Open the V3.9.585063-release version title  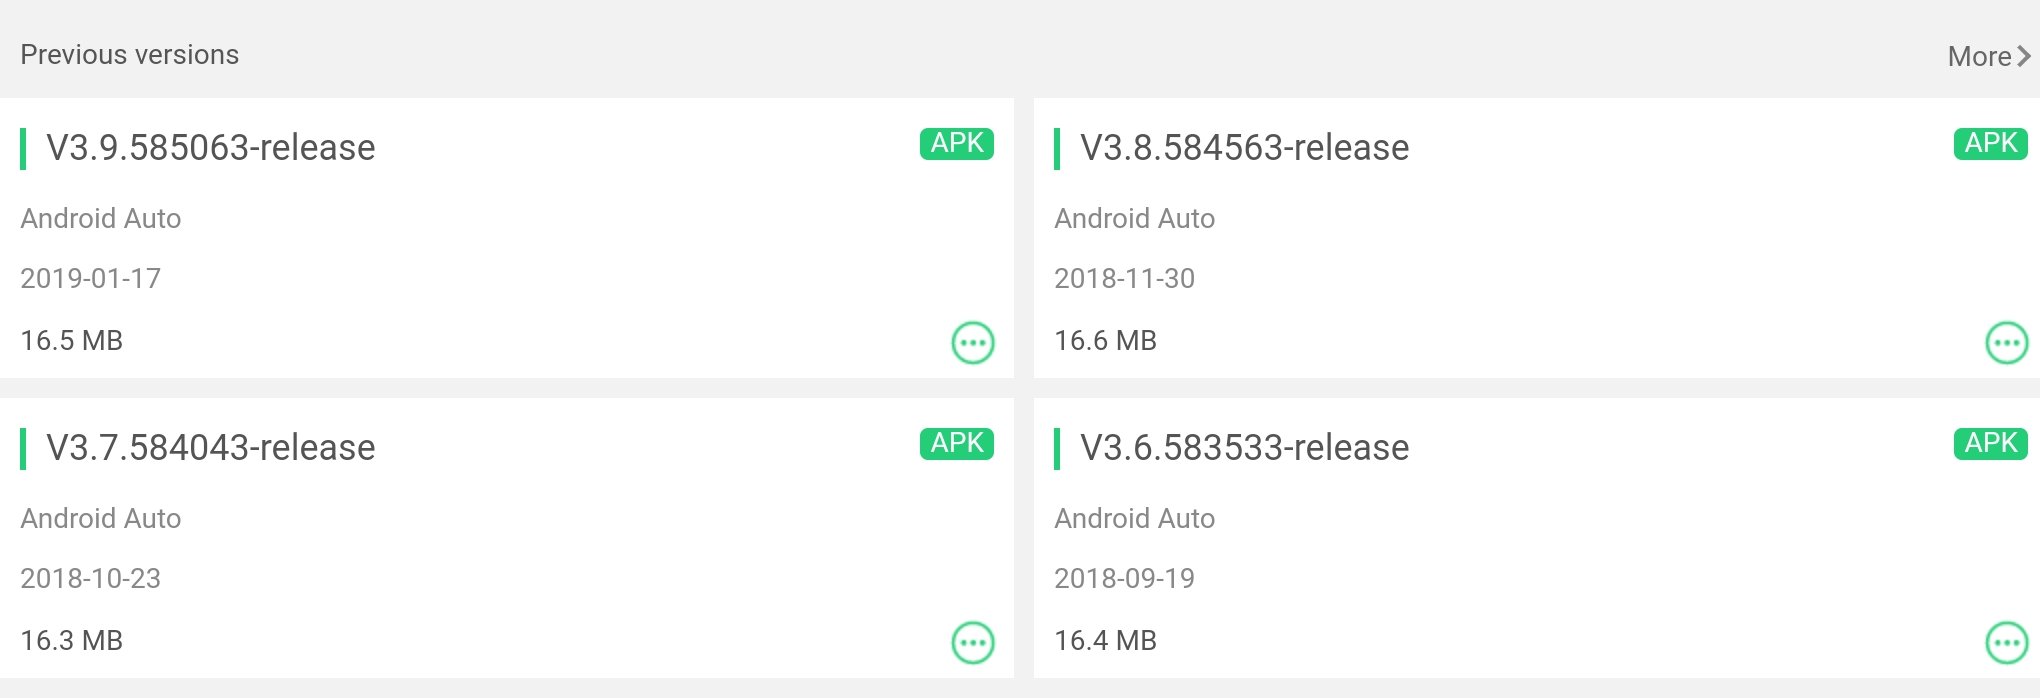click(211, 148)
